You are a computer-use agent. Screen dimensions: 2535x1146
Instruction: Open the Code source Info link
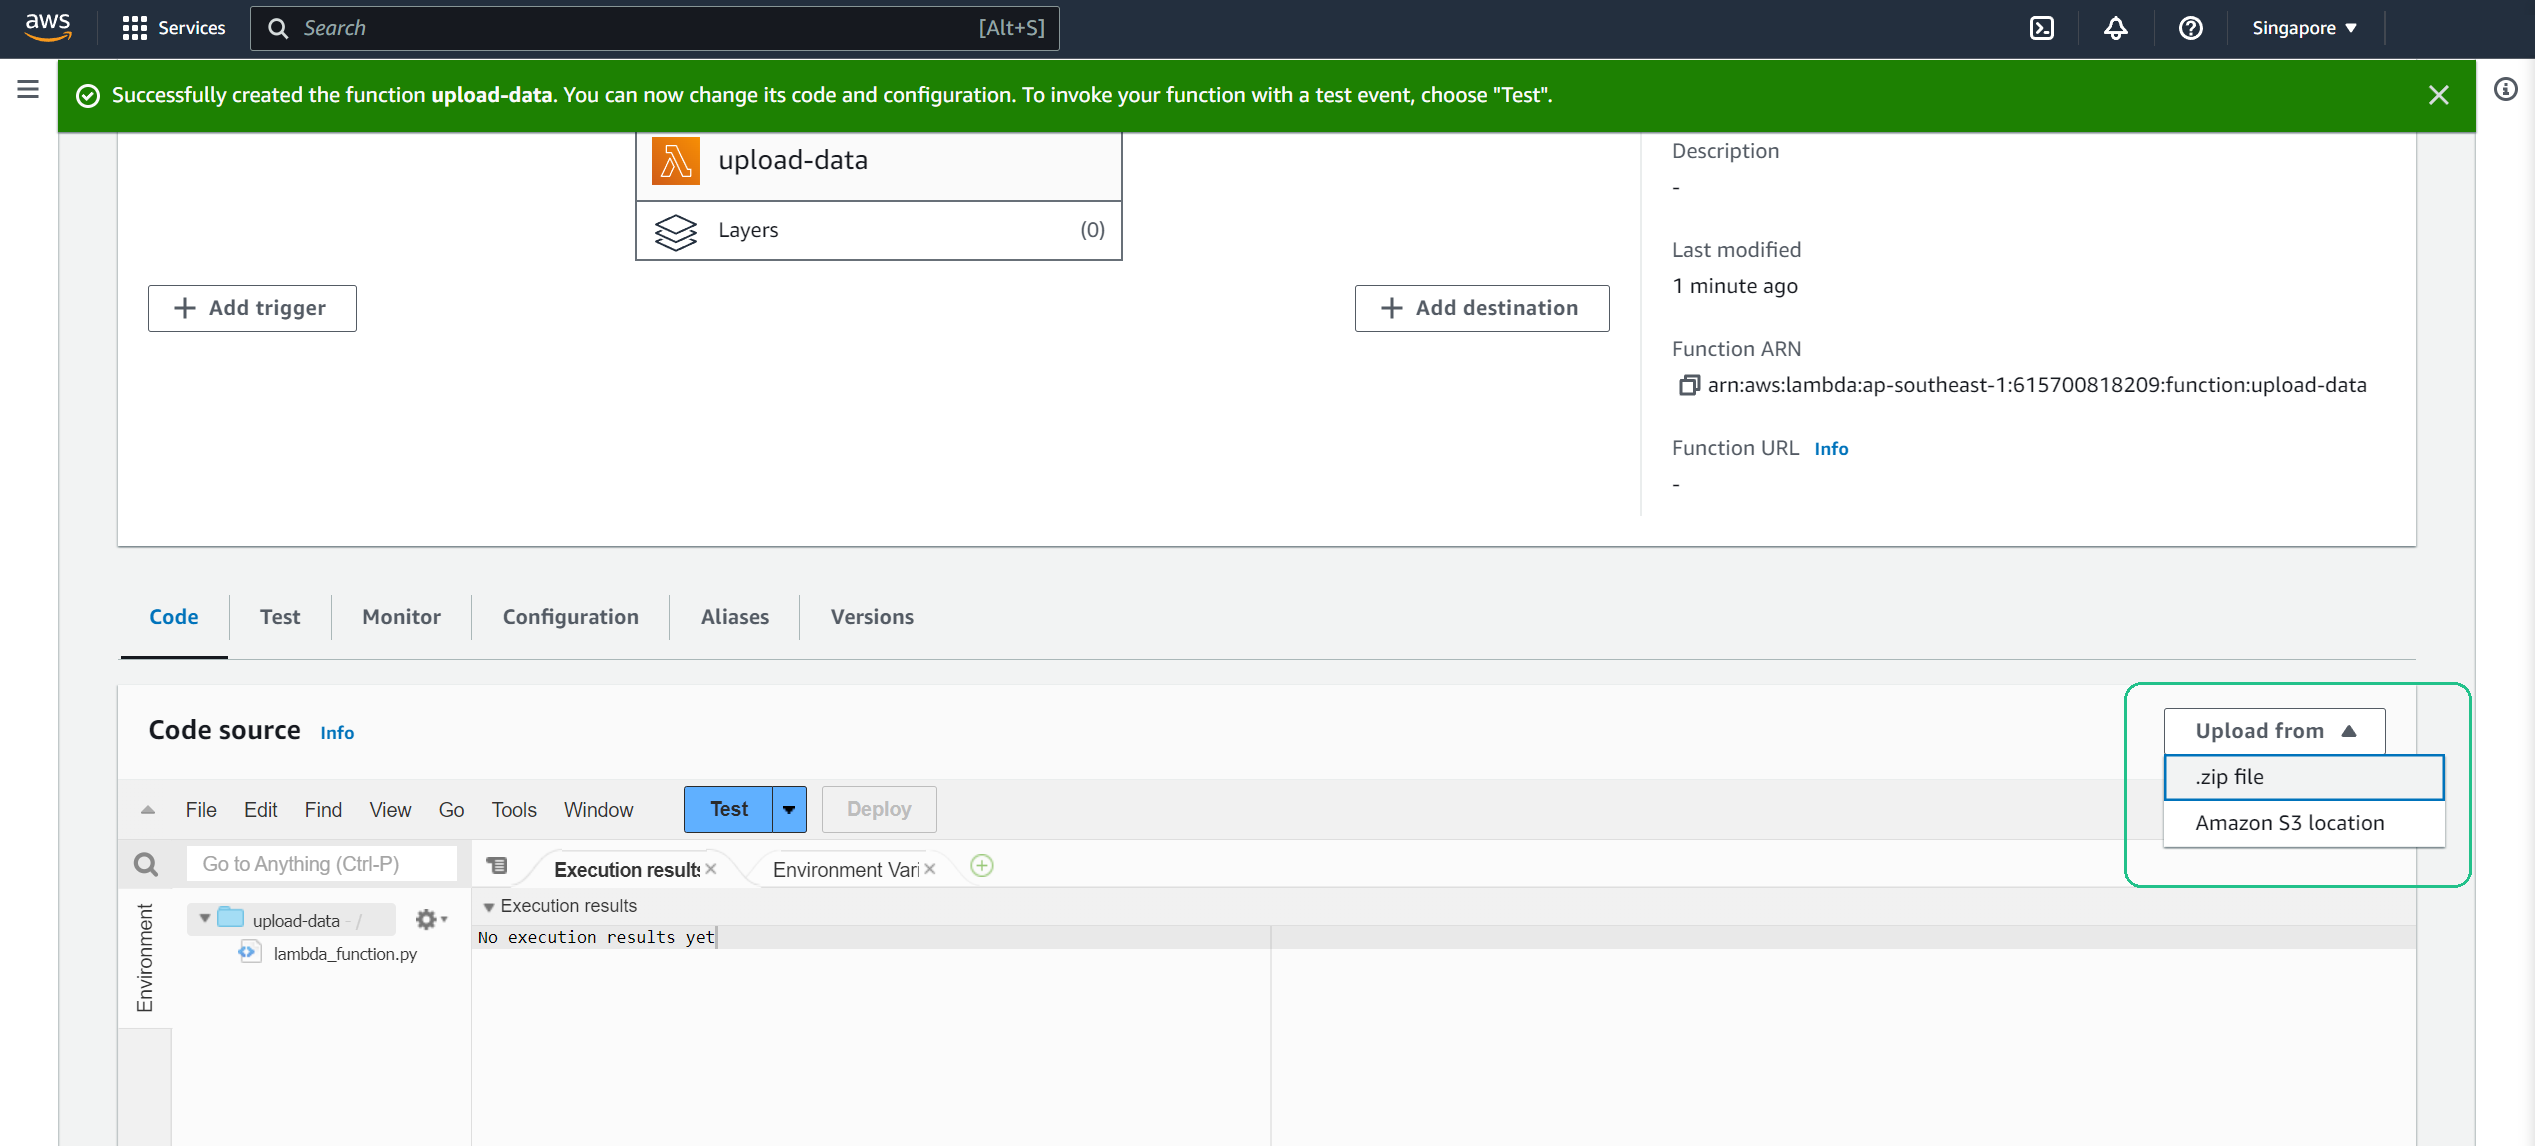tap(337, 733)
